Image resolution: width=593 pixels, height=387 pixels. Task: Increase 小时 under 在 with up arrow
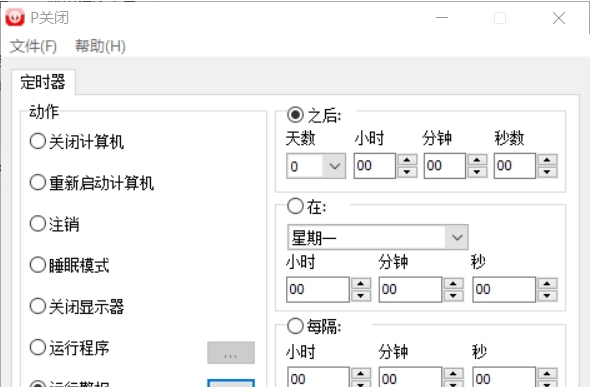(361, 283)
